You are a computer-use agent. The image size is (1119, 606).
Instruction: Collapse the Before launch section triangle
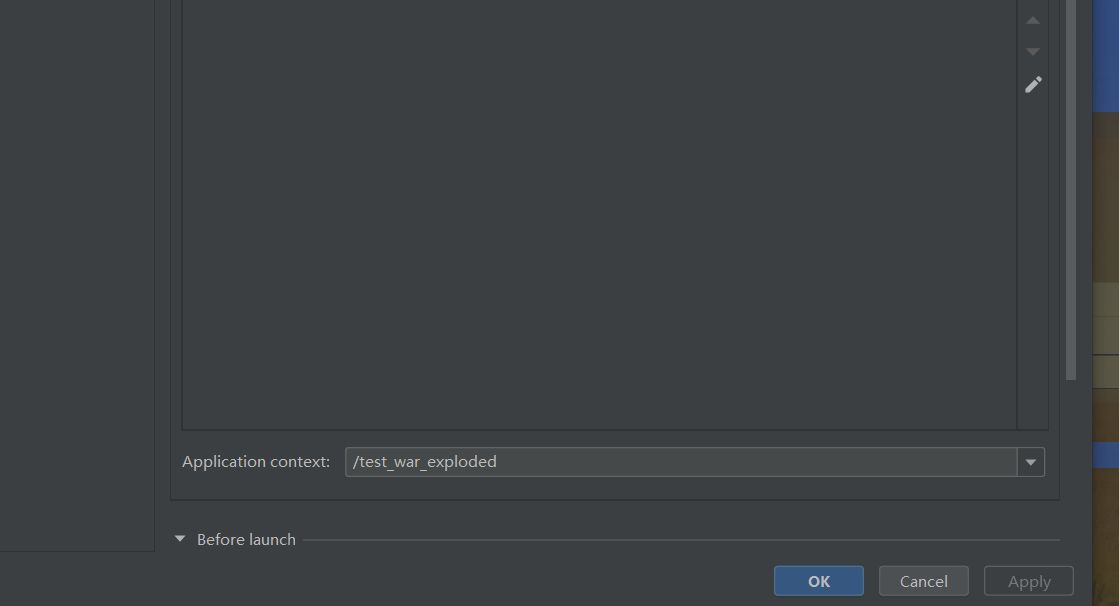click(180, 539)
